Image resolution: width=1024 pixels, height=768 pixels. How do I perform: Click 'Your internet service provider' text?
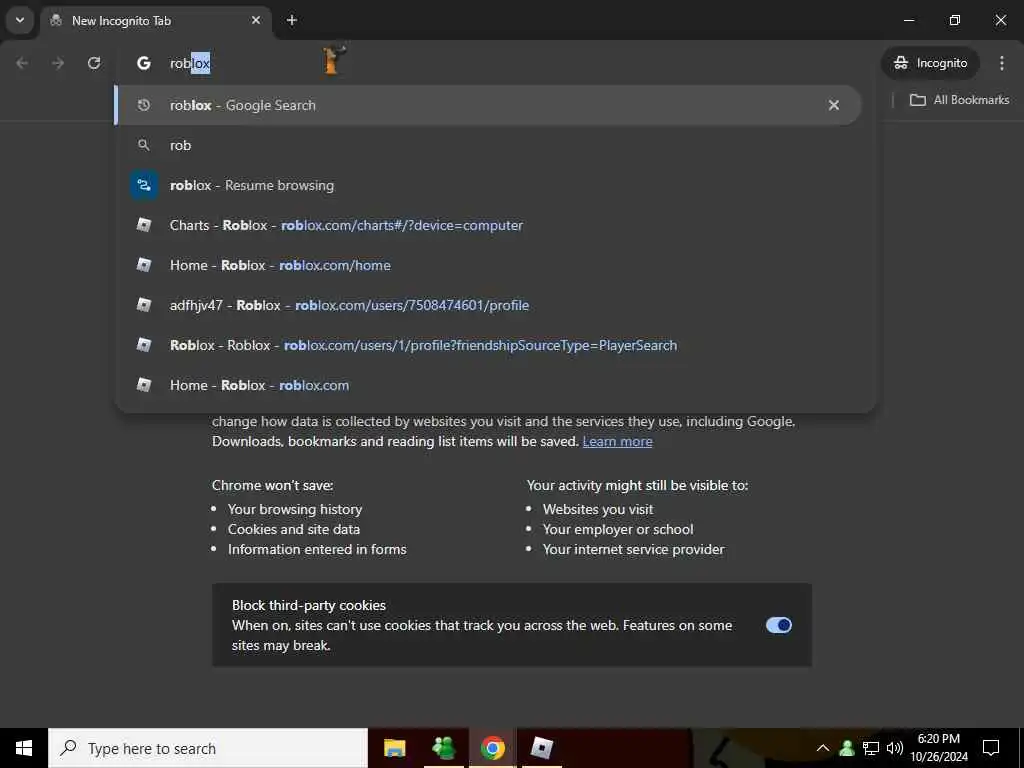point(633,549)
